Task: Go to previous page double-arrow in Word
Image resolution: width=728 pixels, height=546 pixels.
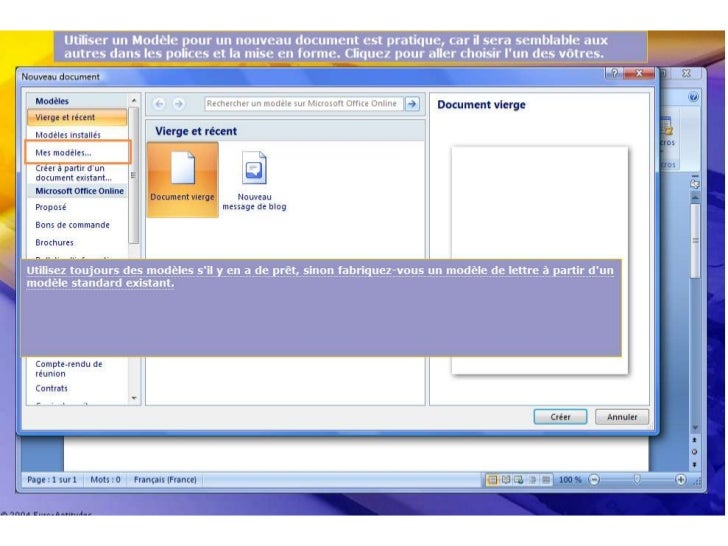Action: (695, 440)
